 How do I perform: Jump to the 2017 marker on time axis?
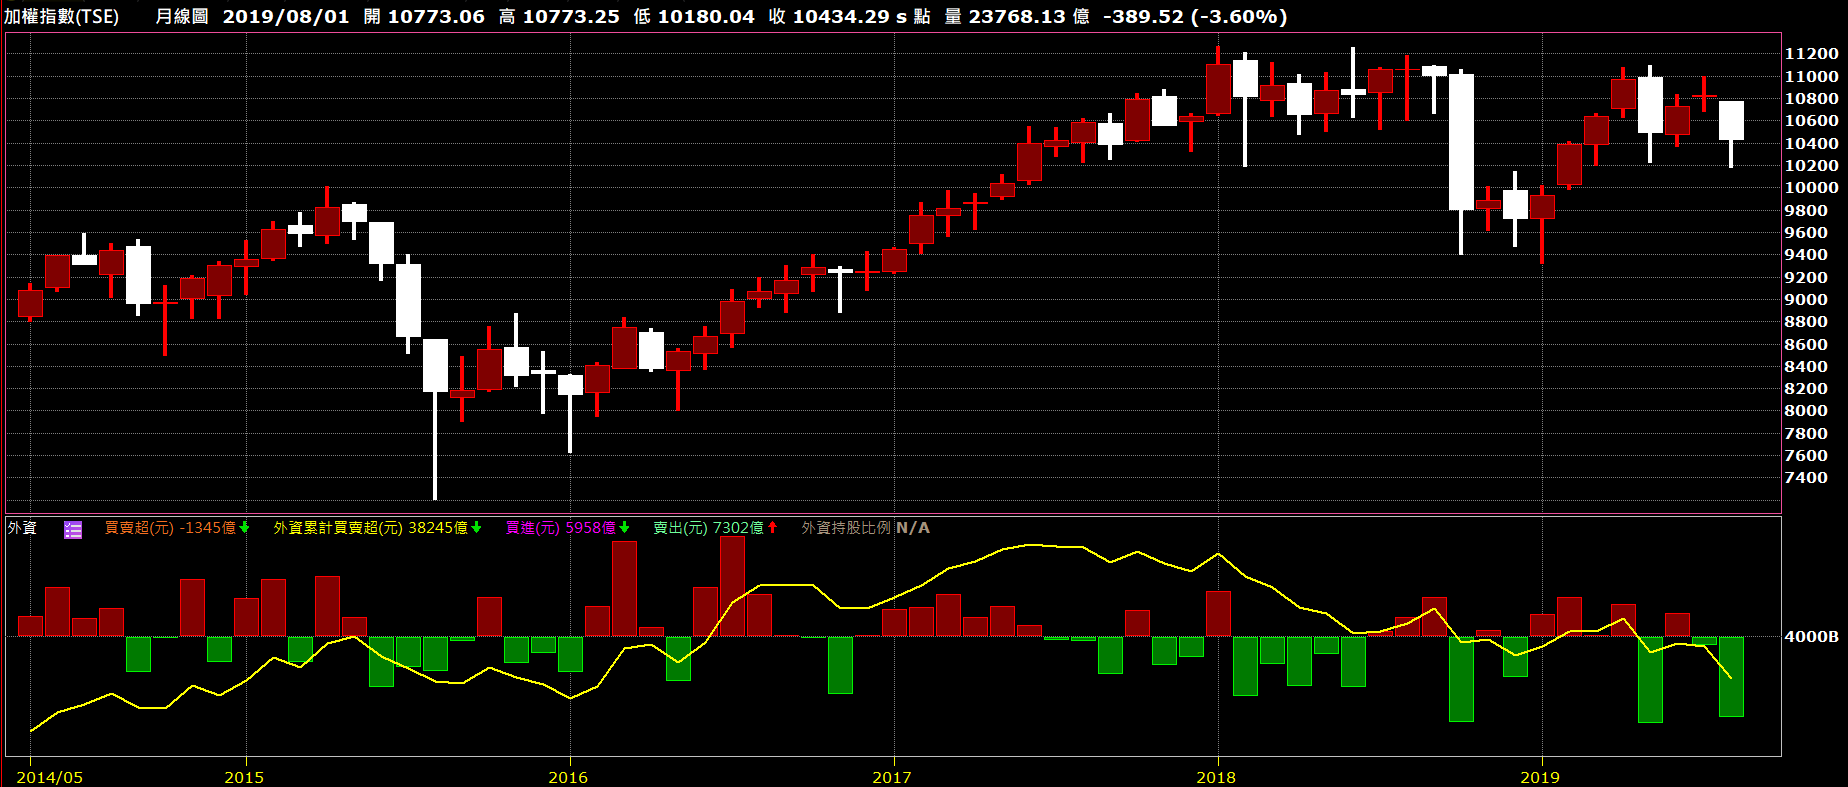pyautogui.click(x=892, y=777)
